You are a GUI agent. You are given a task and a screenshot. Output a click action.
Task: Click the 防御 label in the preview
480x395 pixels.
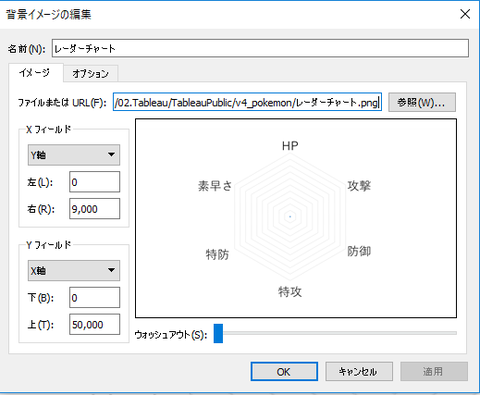[x=359, y=251]
